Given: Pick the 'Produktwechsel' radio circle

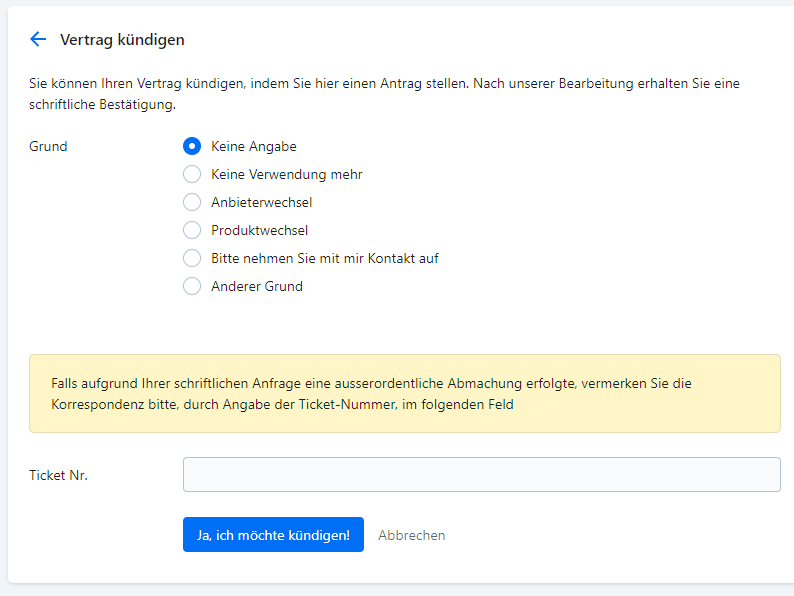Looking at the screenshot, I should tap(192, 230).
